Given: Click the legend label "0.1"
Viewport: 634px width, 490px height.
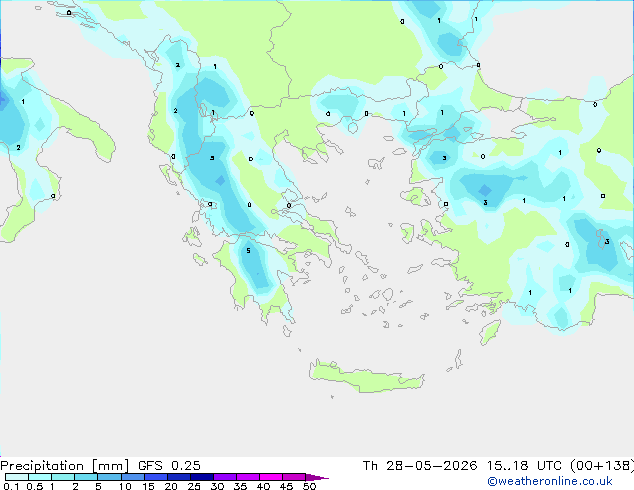Looking at the screenshot, I should (11, 486).
